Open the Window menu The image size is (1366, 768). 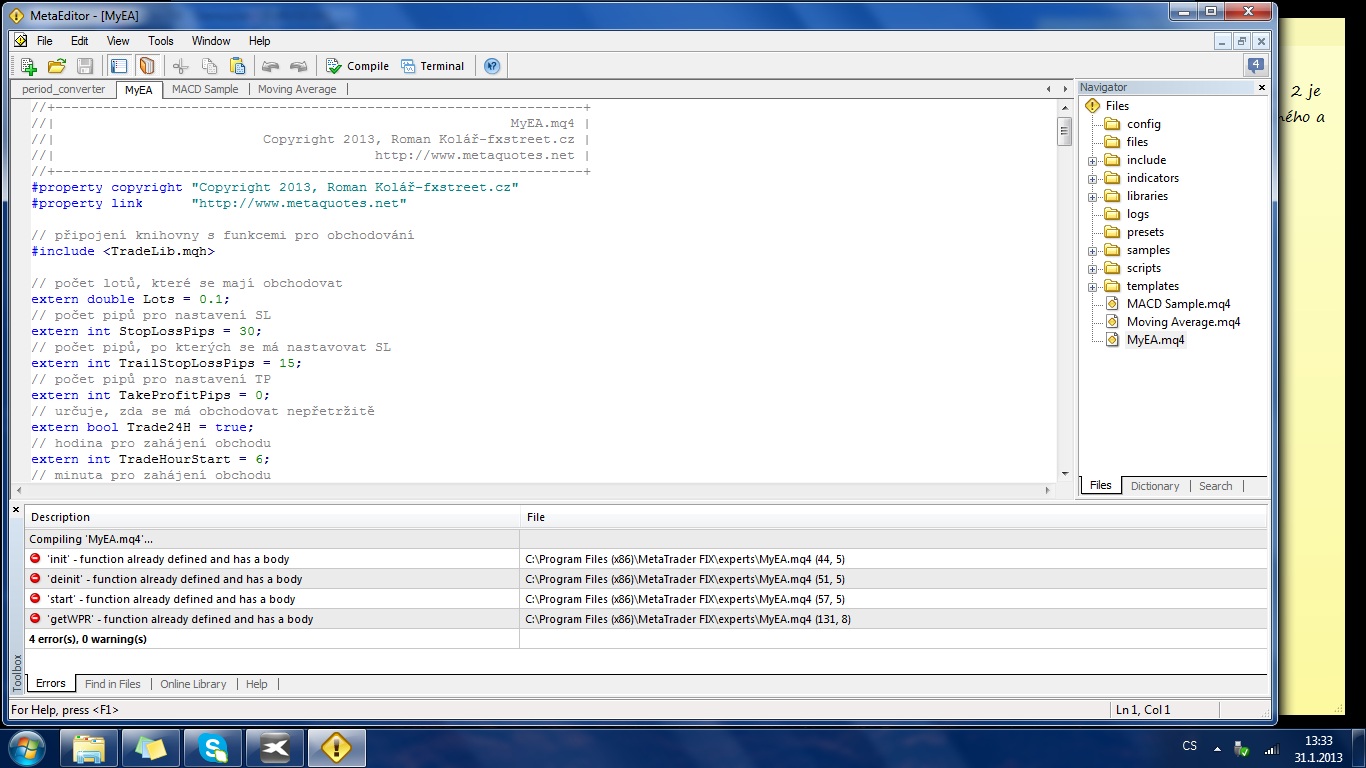pos(211,41)
